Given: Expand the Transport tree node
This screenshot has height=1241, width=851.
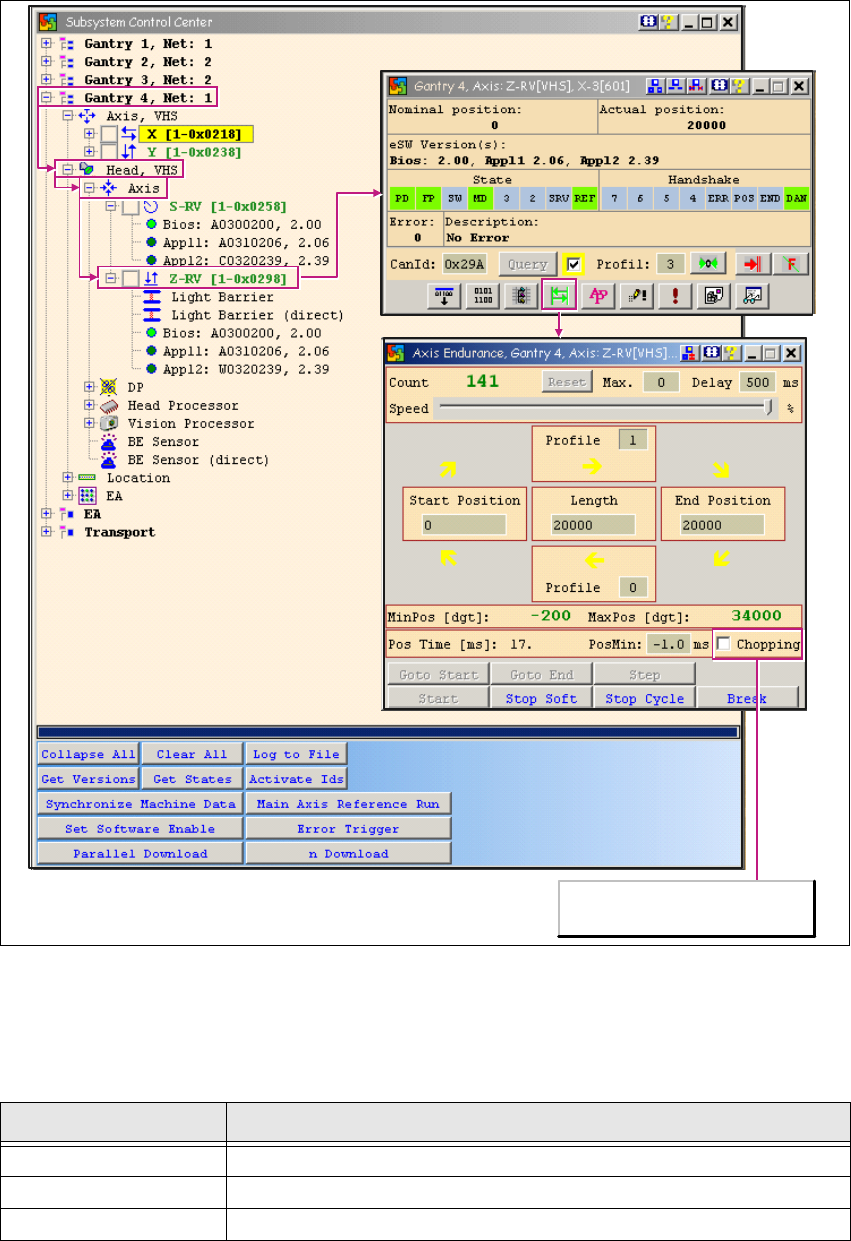Looking at the screenshot, I should (x=46, y=532).
